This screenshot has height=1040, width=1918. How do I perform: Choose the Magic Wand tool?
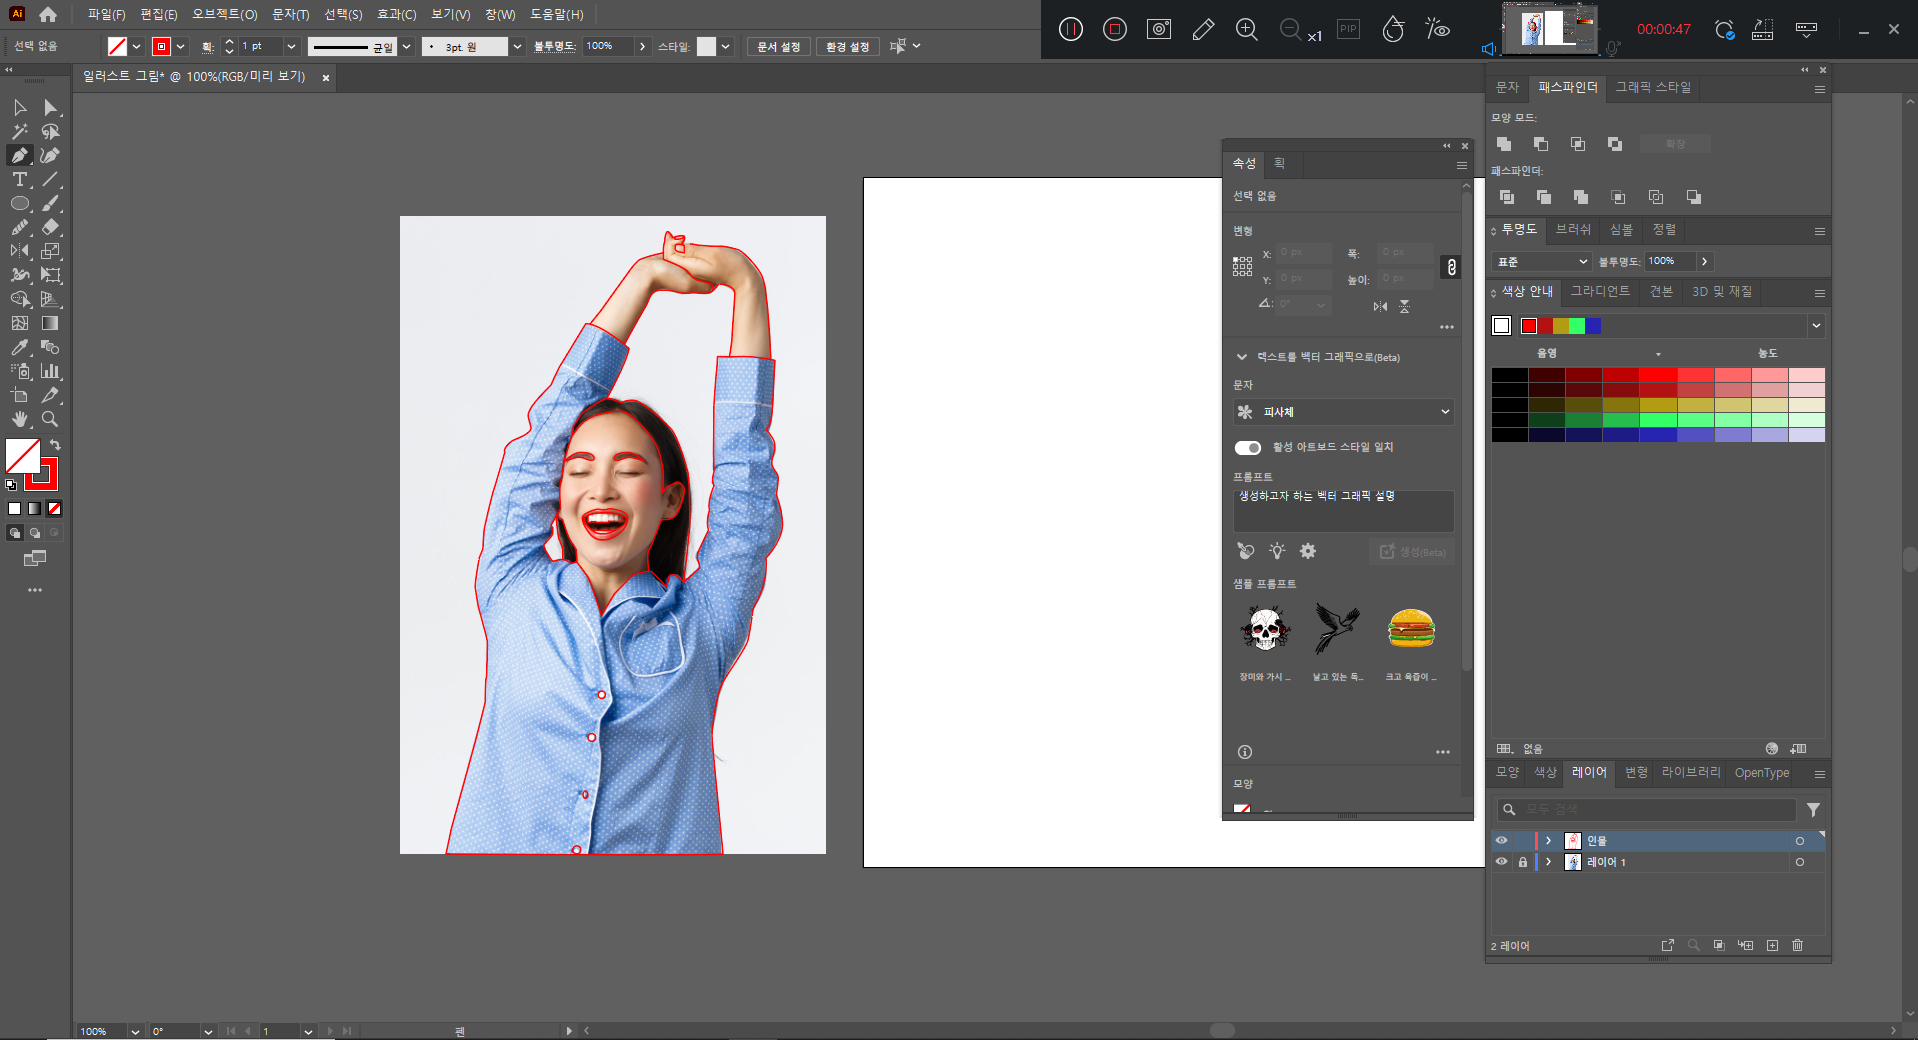point(19,132)
